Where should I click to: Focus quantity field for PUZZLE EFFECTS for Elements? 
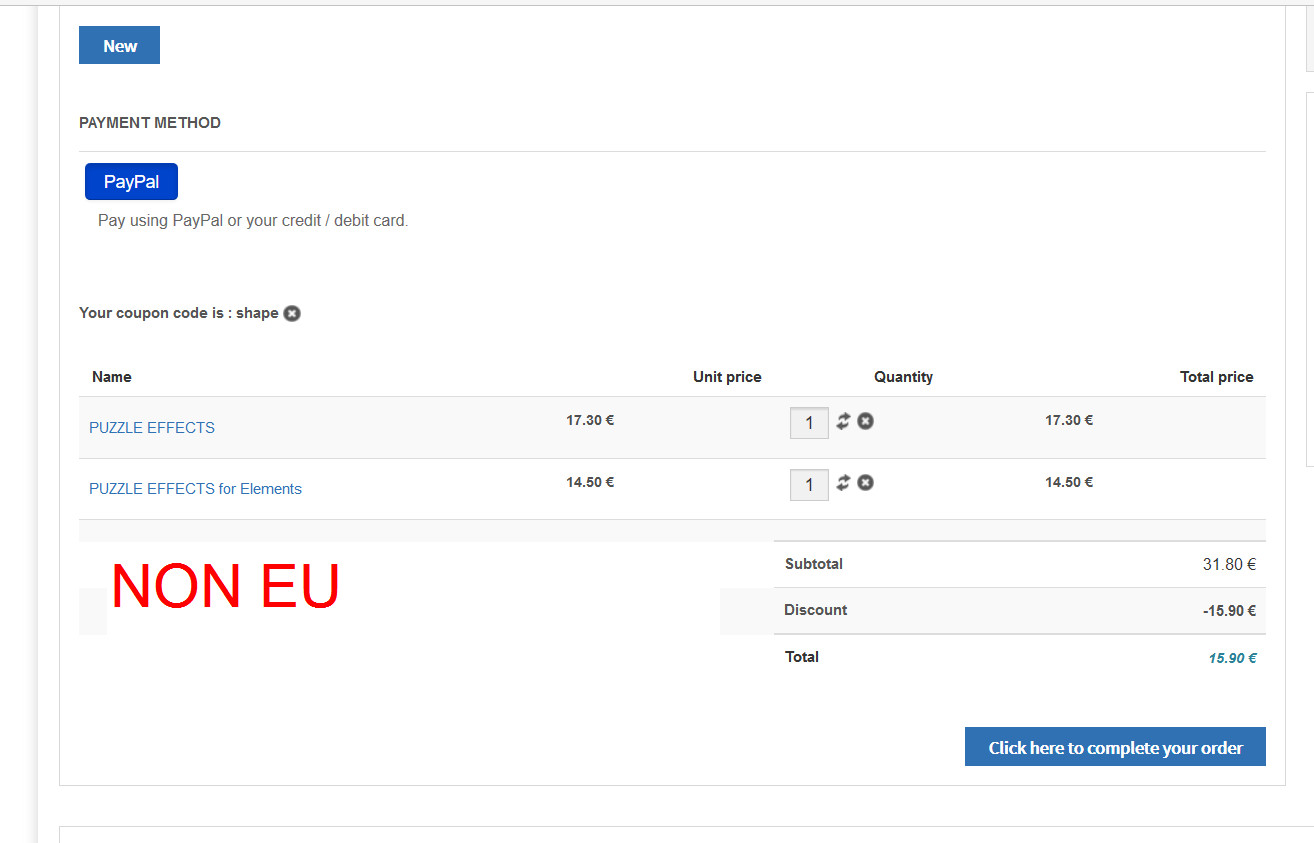pyautogui.click(x=809, y=485)
